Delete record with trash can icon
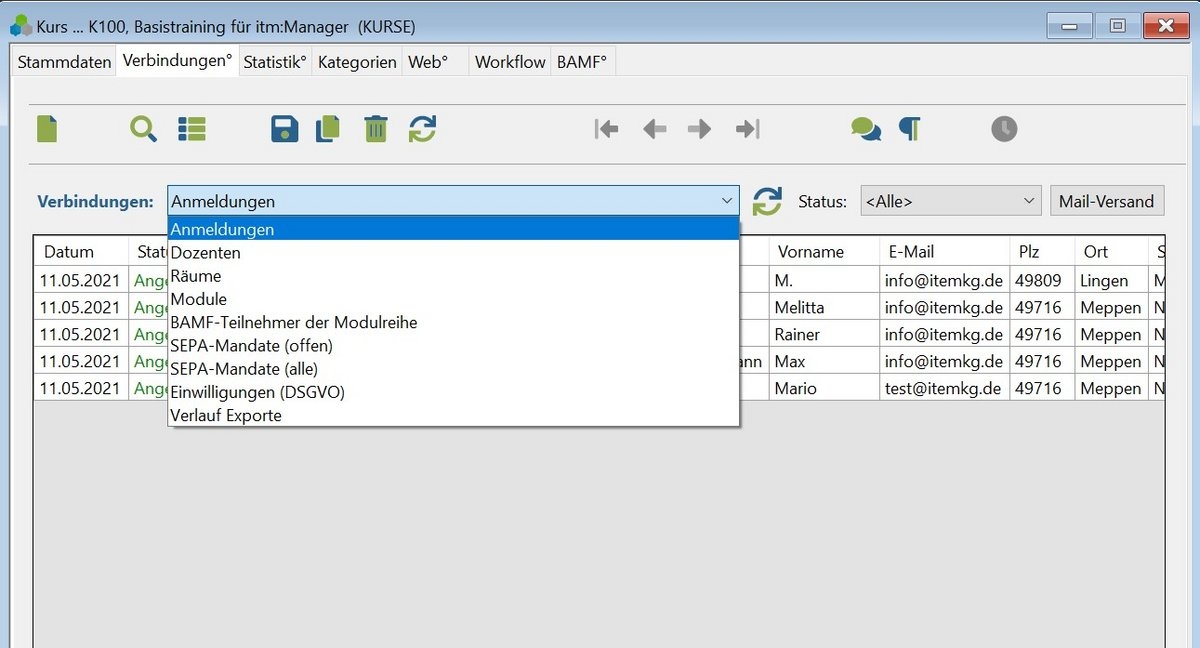The height and width of the screenshot is (648, 1200). [376, 129]
